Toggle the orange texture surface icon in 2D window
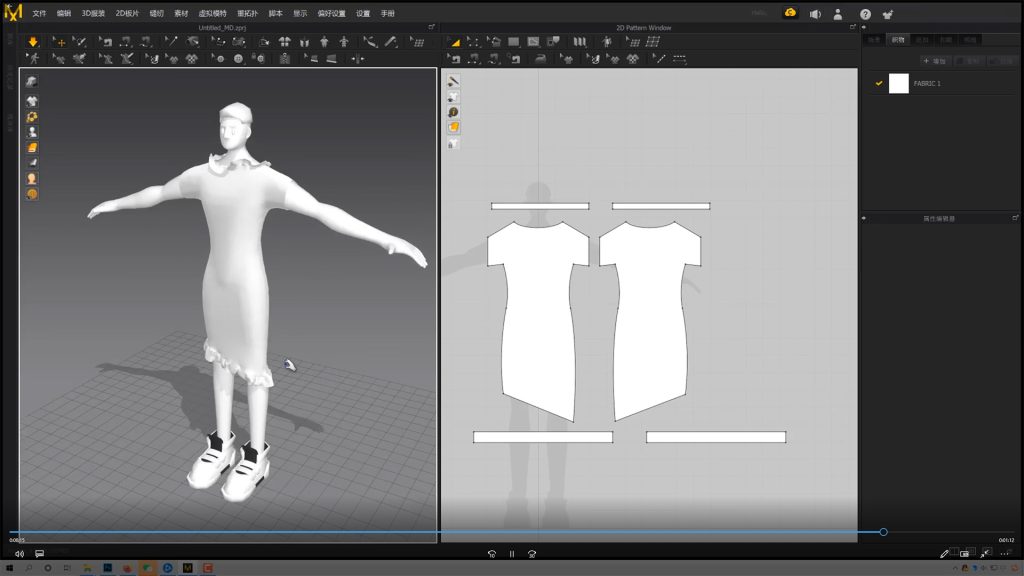The height and width of the screenshot is (576, 1024). (x=453, y=127)
